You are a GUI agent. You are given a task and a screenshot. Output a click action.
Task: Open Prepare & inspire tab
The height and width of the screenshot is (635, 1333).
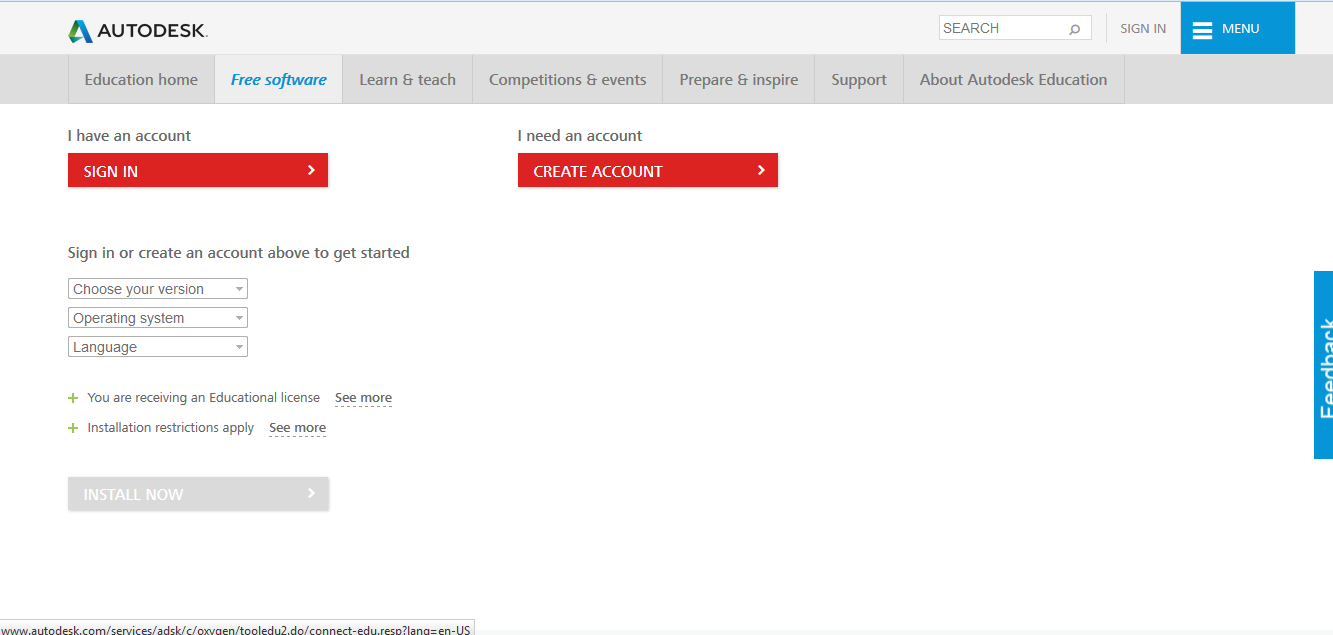tap(739, 80)
